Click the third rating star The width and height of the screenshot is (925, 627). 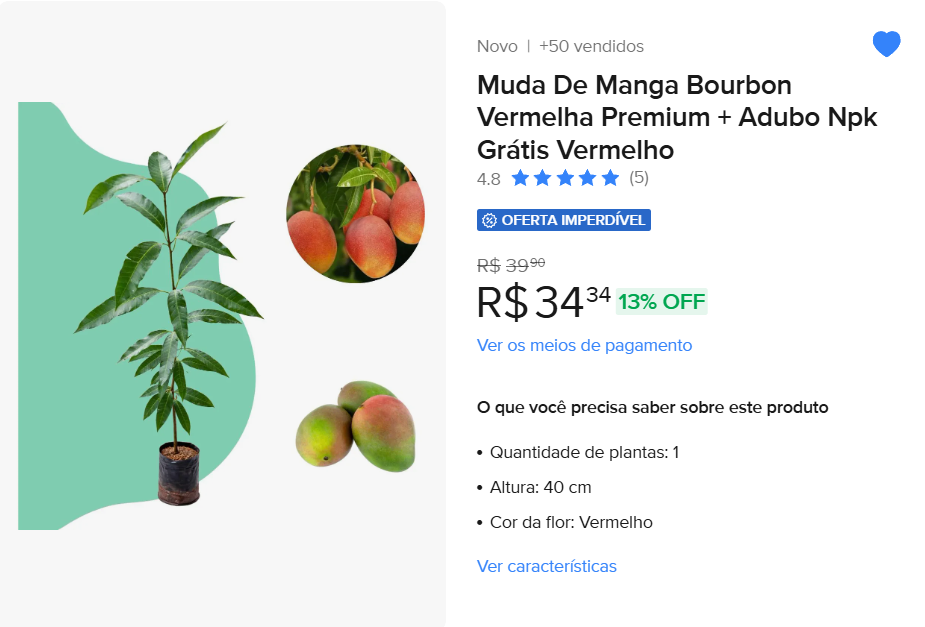coord(565,179)
